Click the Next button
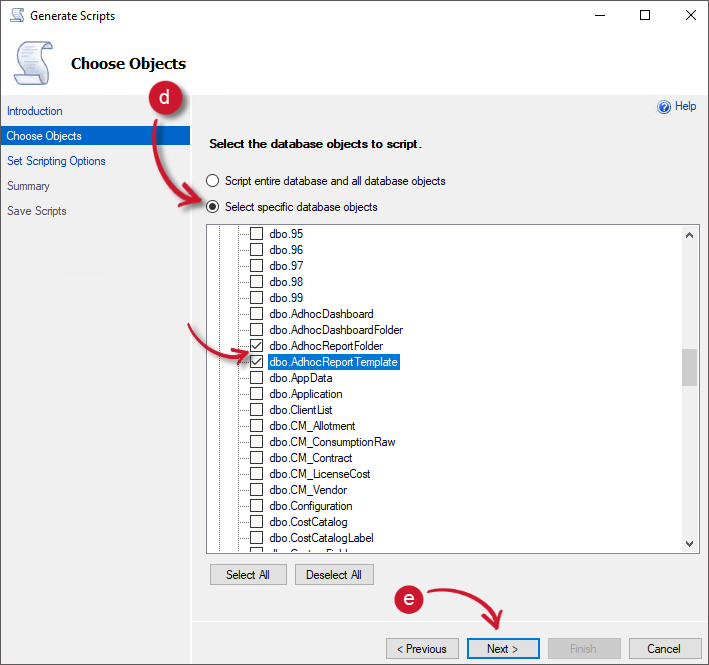Image resolution: width=709 pixels, height=665 pixels. tap(503, 649)
